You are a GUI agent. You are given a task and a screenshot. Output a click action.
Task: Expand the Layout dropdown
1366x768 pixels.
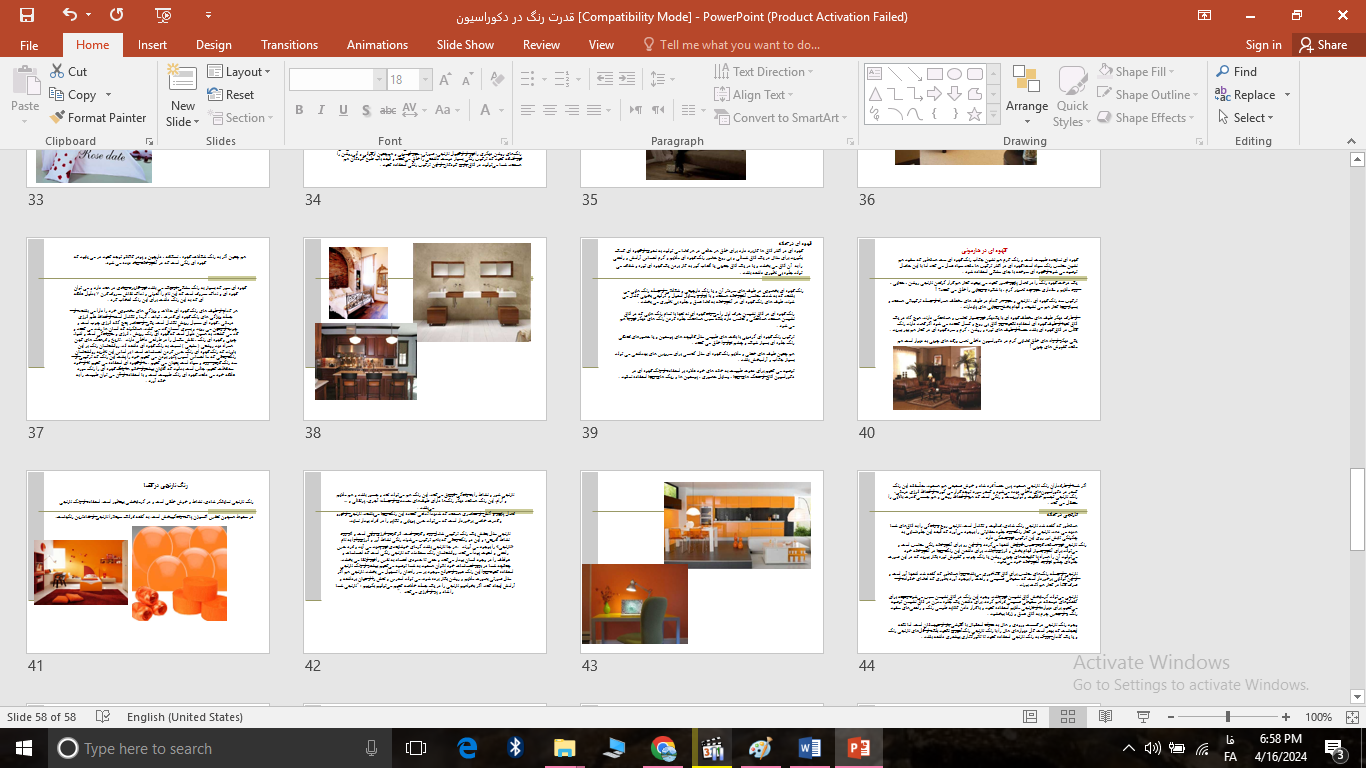(237, 72)
